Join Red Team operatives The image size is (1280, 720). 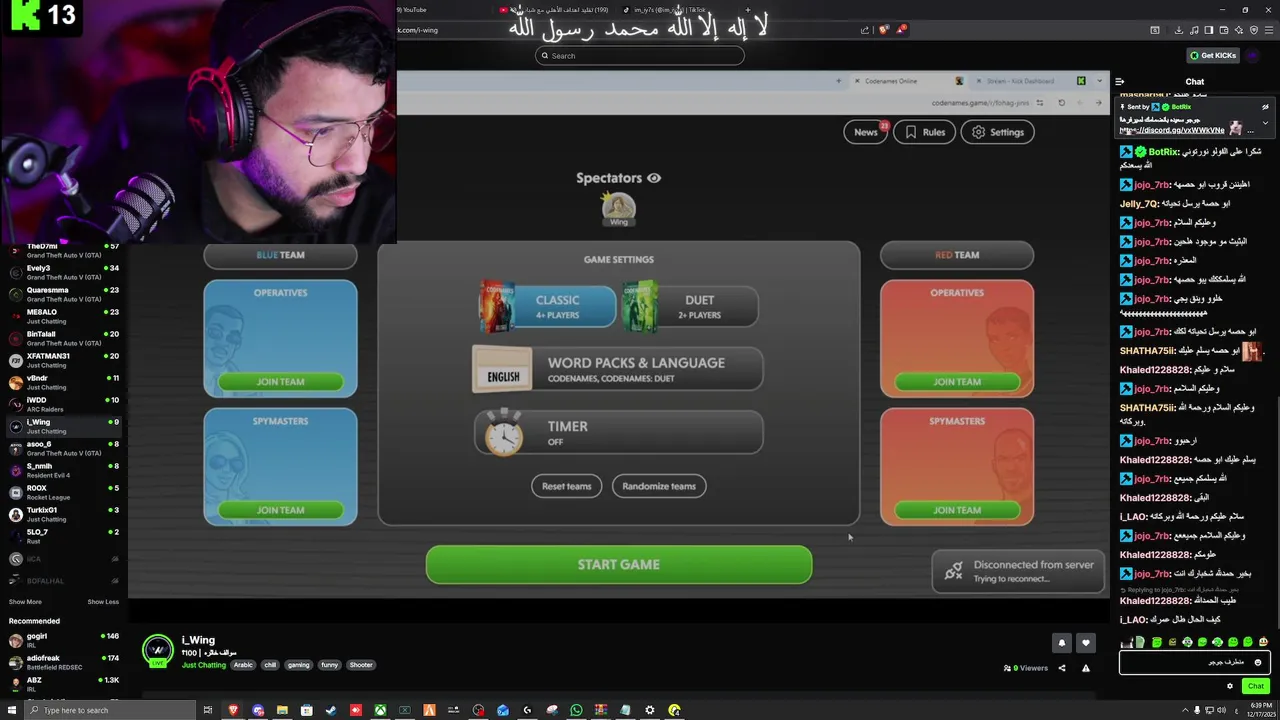click(x=957, y=381)
